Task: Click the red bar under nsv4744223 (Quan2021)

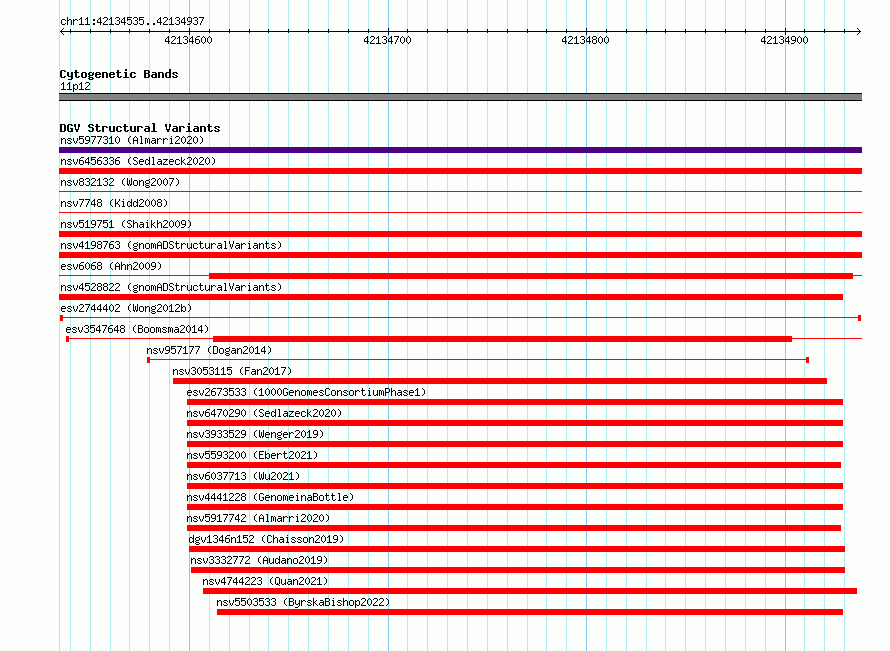Action: coord(530,591)
